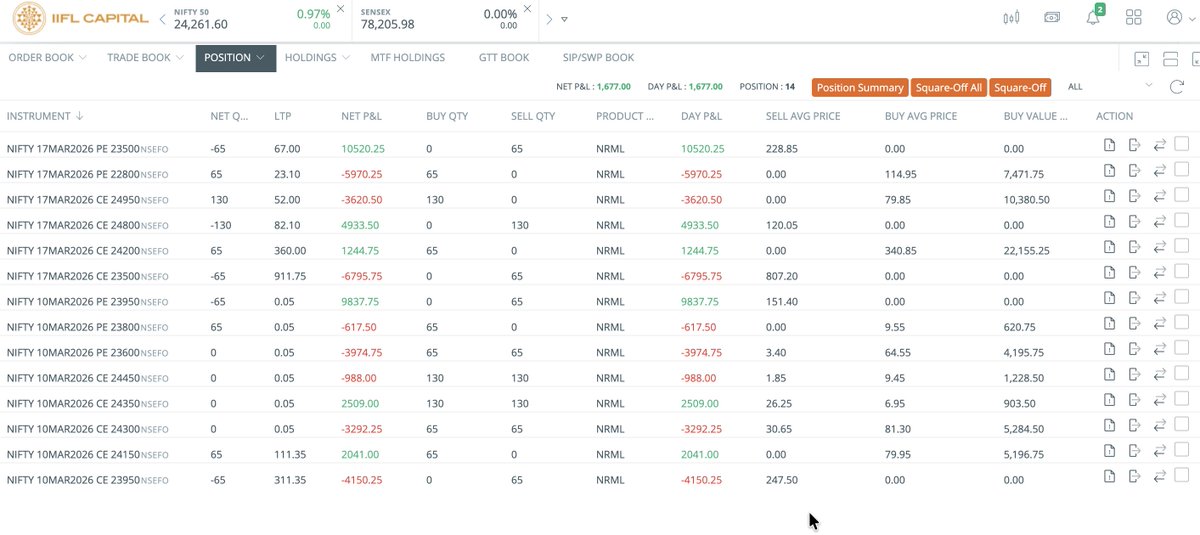
Task: Expand the HOLDINGS dropdown arrow
Action: point(346,58)
